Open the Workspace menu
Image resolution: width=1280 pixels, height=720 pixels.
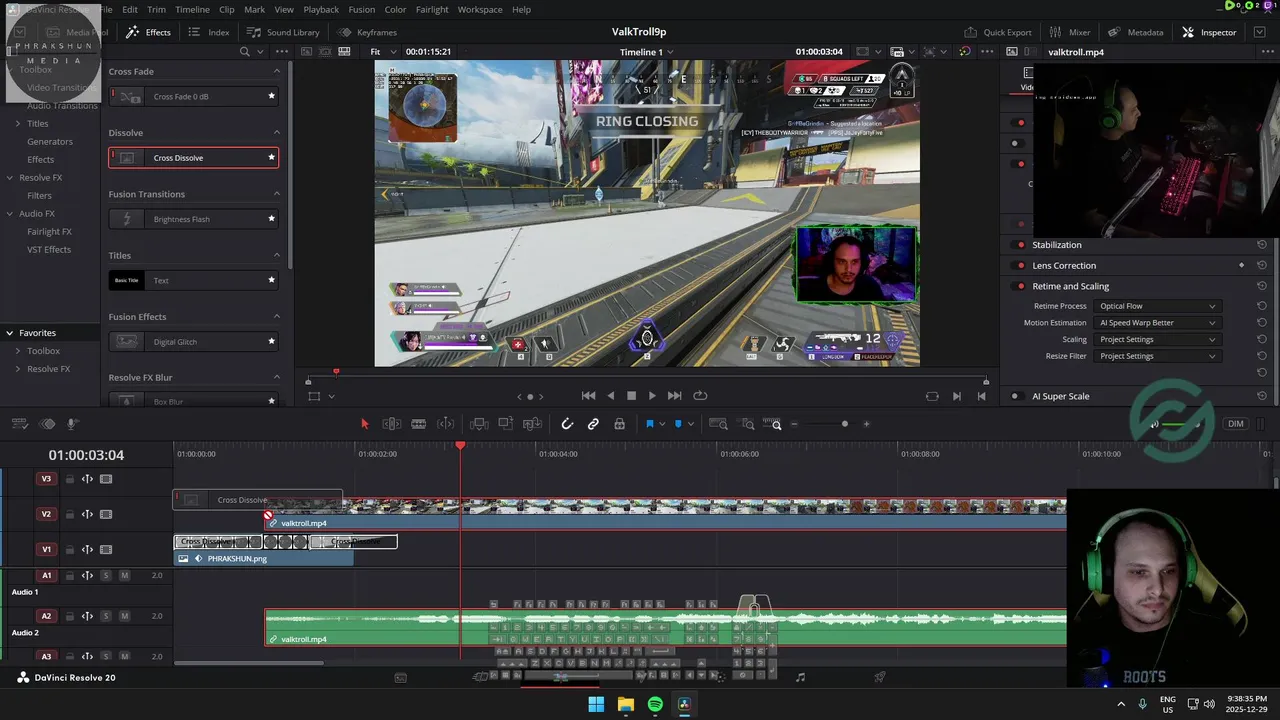coord(480,9)
